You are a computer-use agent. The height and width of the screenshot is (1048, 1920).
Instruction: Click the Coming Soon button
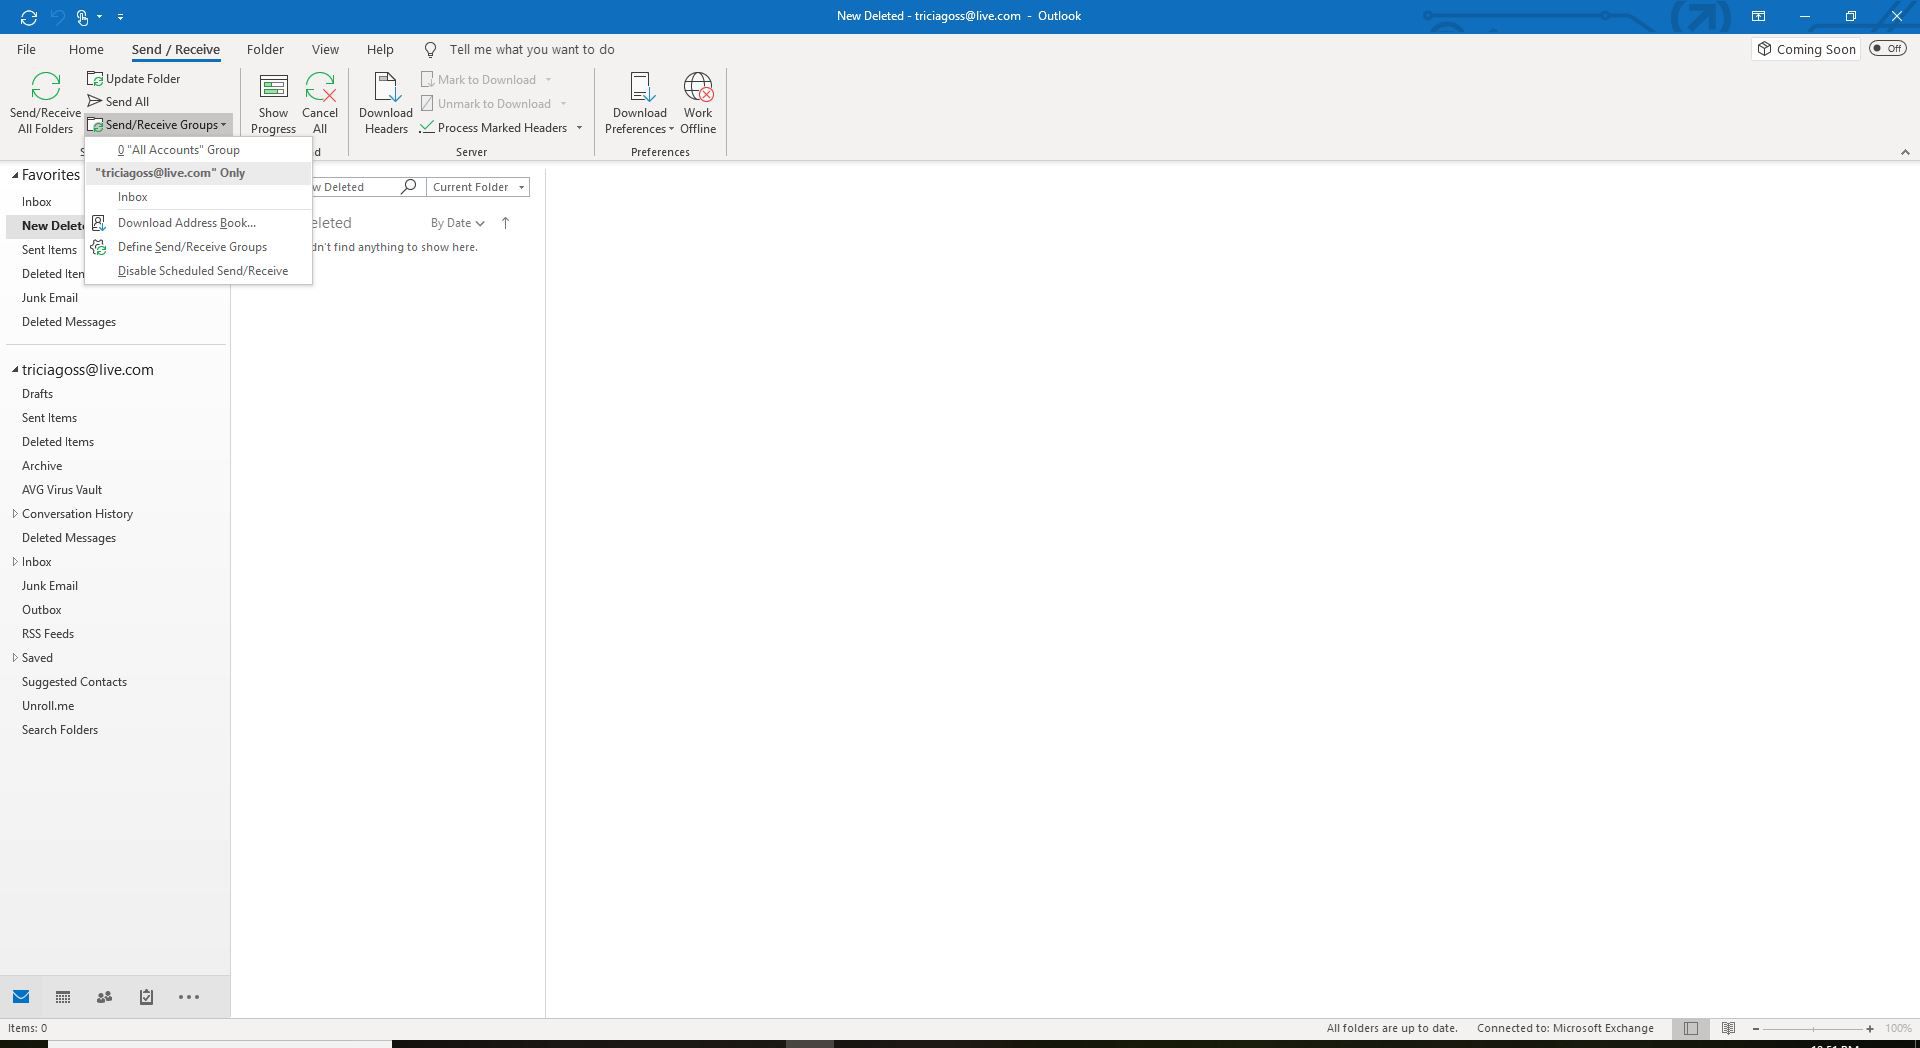(1806, 49)
